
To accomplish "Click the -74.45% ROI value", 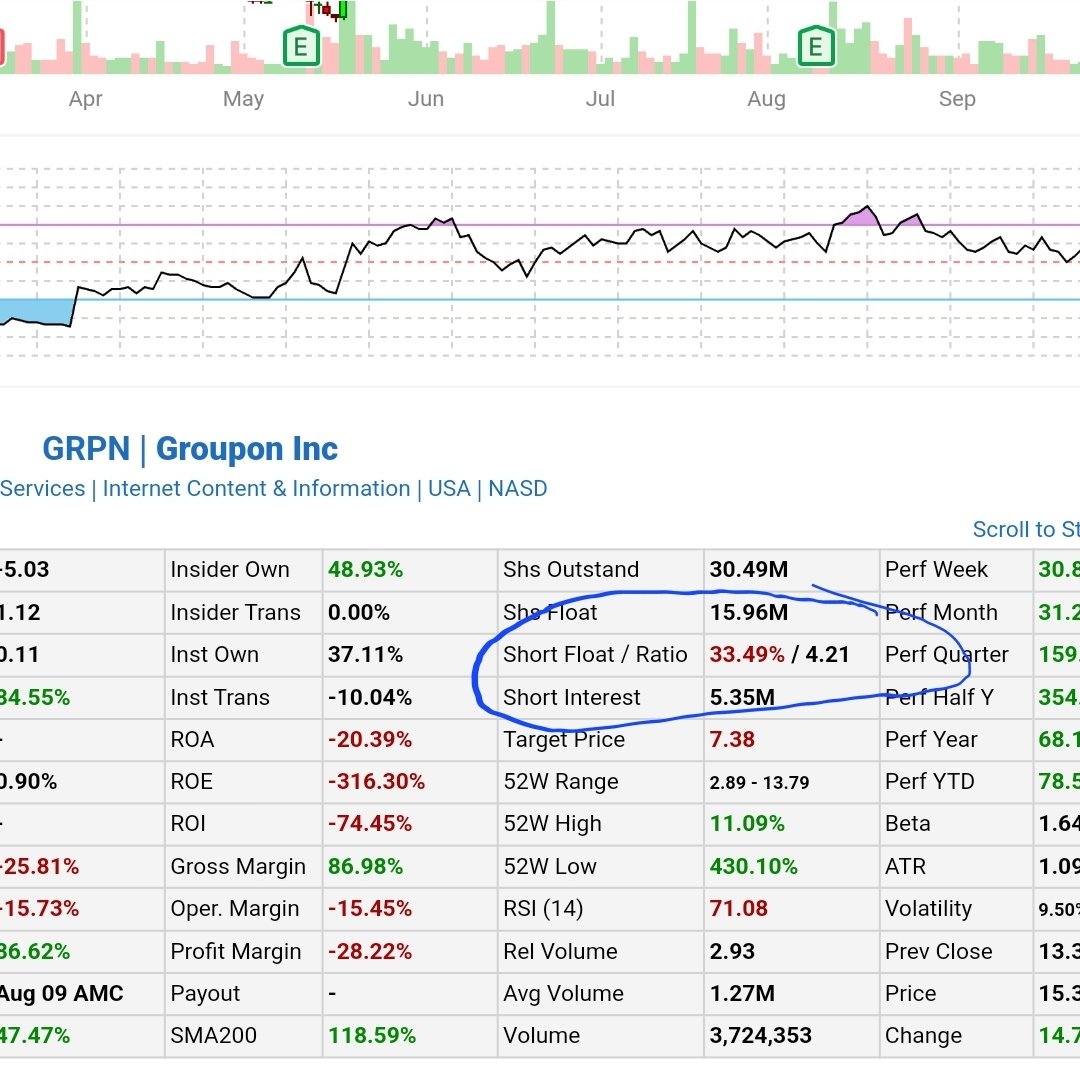I will (x=370, y=824).
